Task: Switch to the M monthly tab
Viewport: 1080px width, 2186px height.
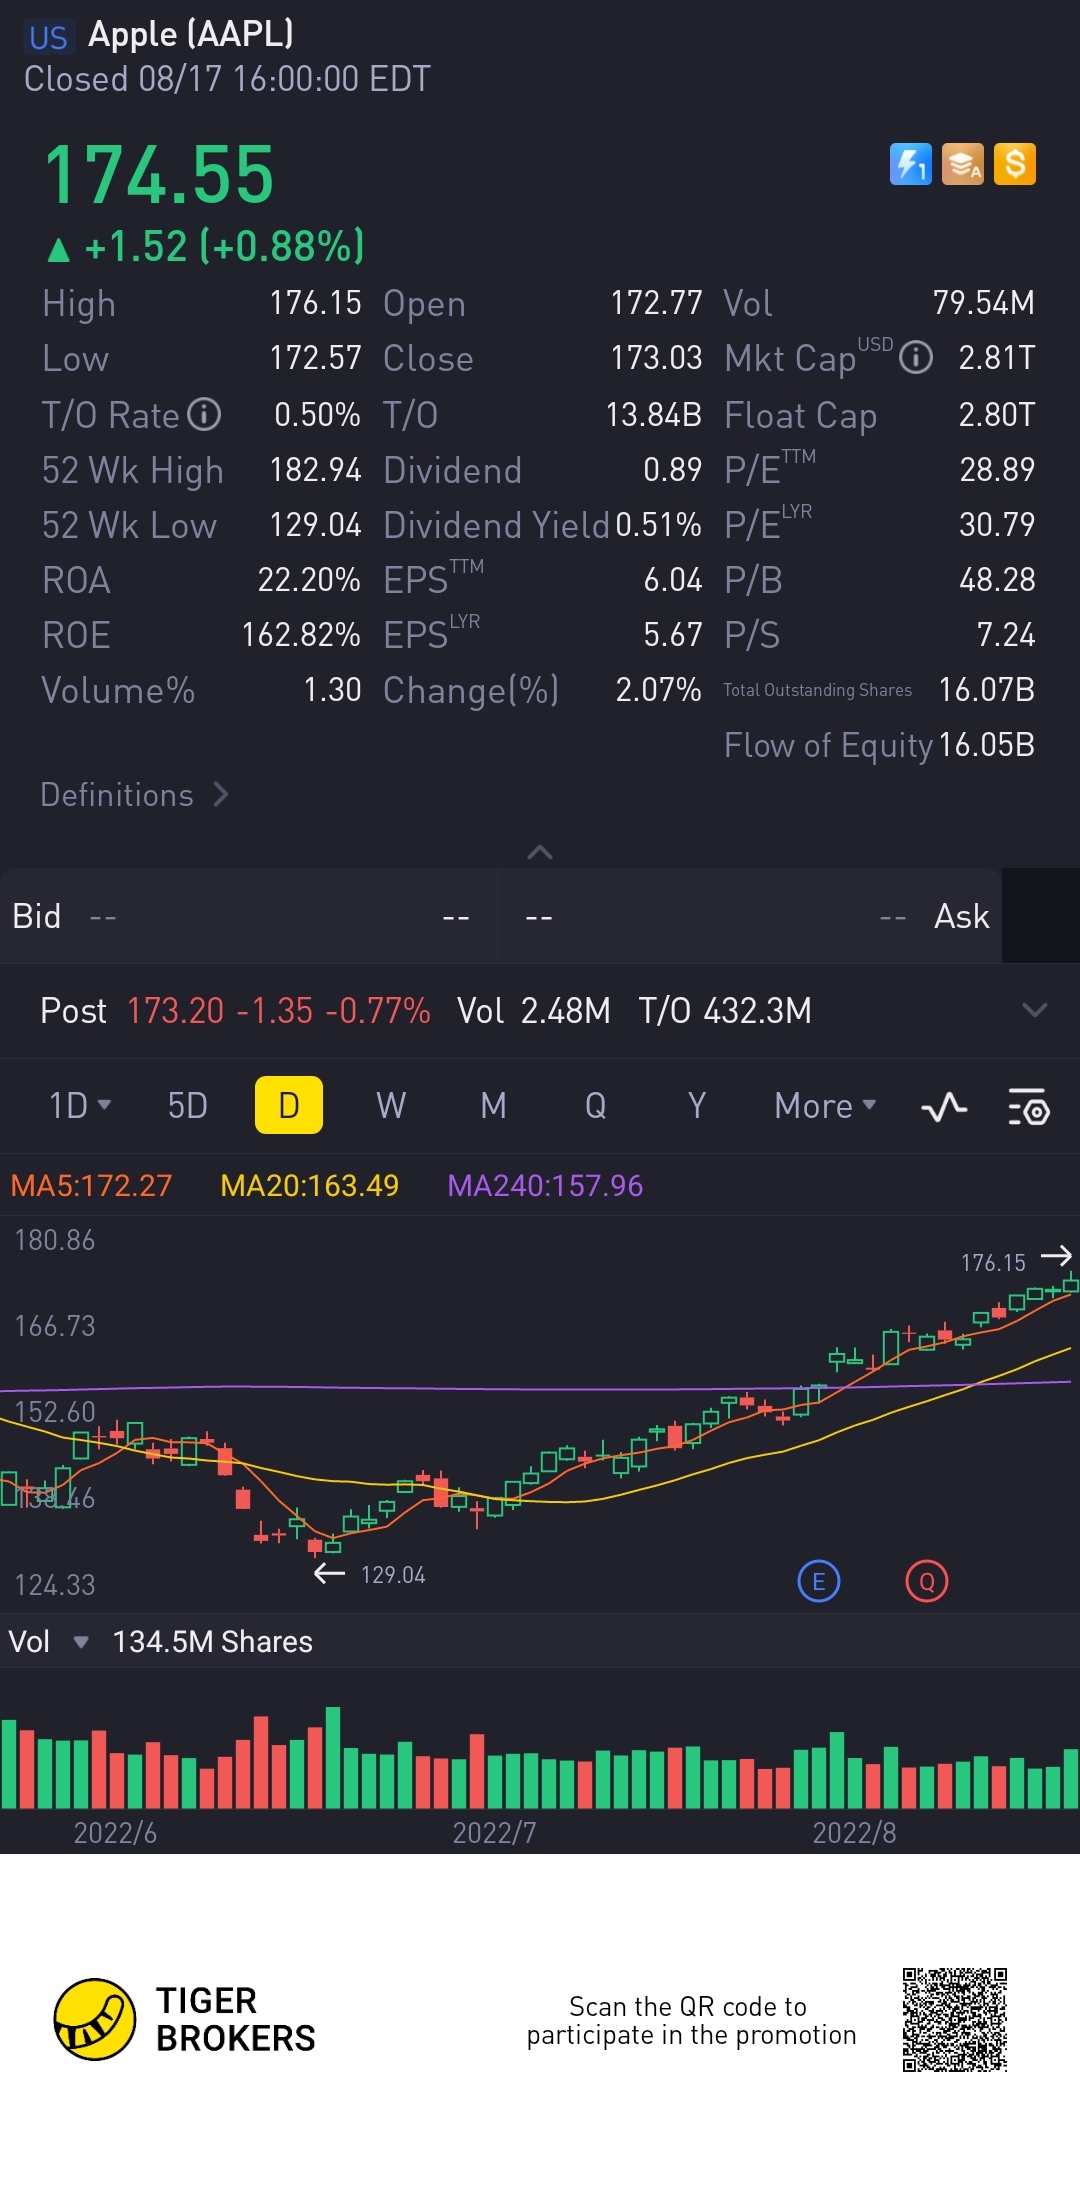Action: tap(493, 1105)
